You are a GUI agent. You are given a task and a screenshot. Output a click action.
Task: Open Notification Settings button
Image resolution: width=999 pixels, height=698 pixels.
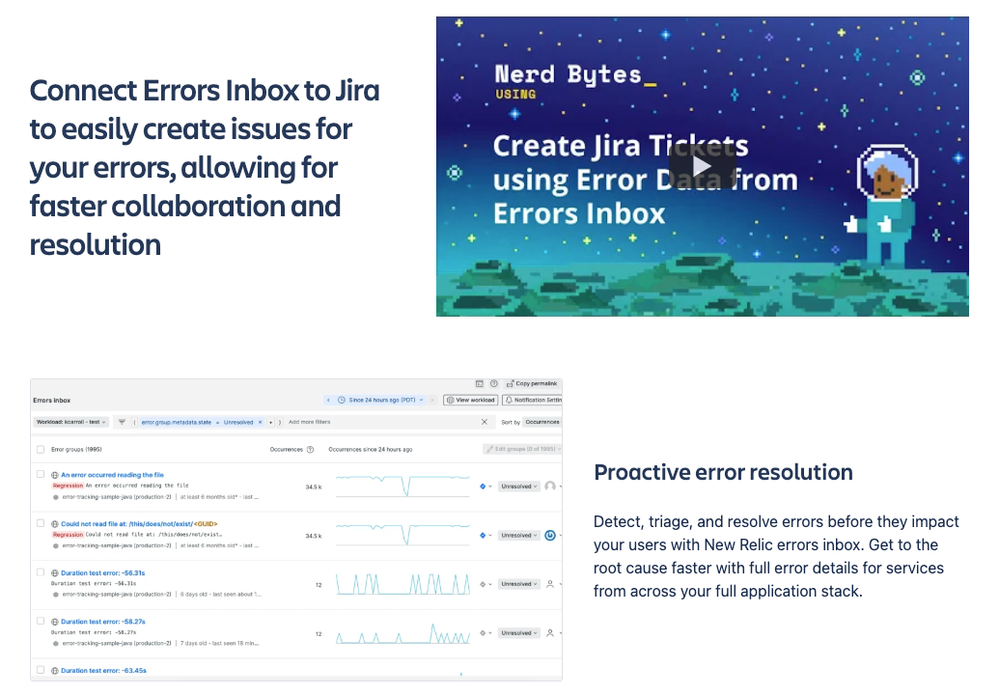click(533, 400)
